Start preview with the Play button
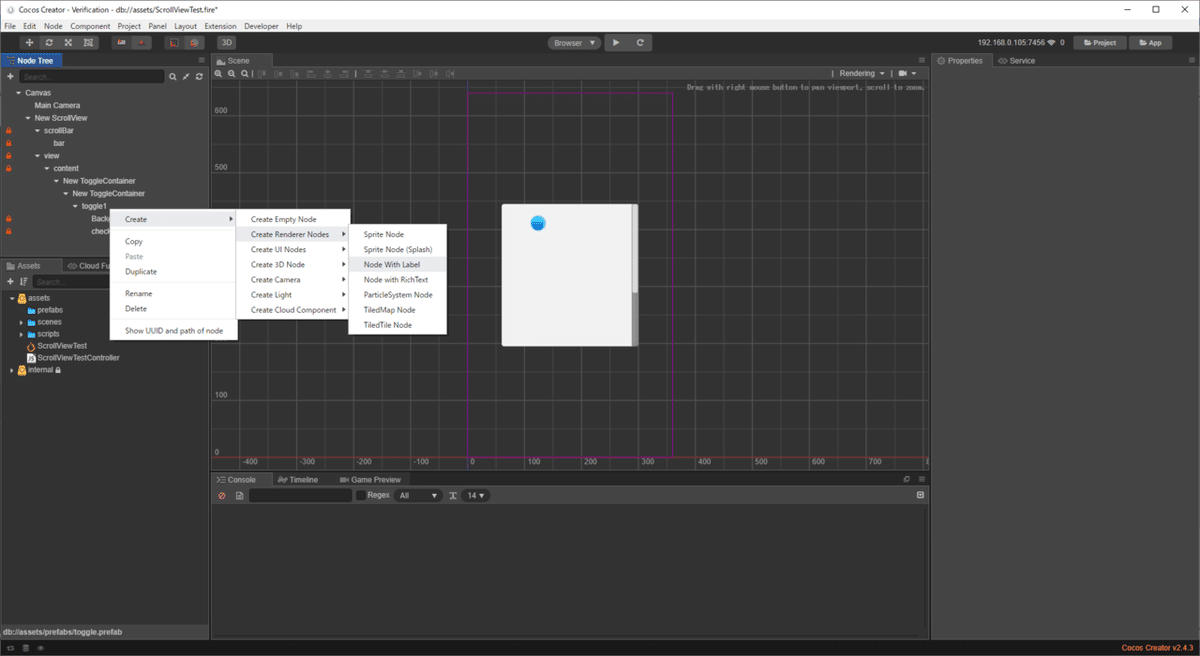Screen dimensions: 1200x656 click(x=616, y=43)
